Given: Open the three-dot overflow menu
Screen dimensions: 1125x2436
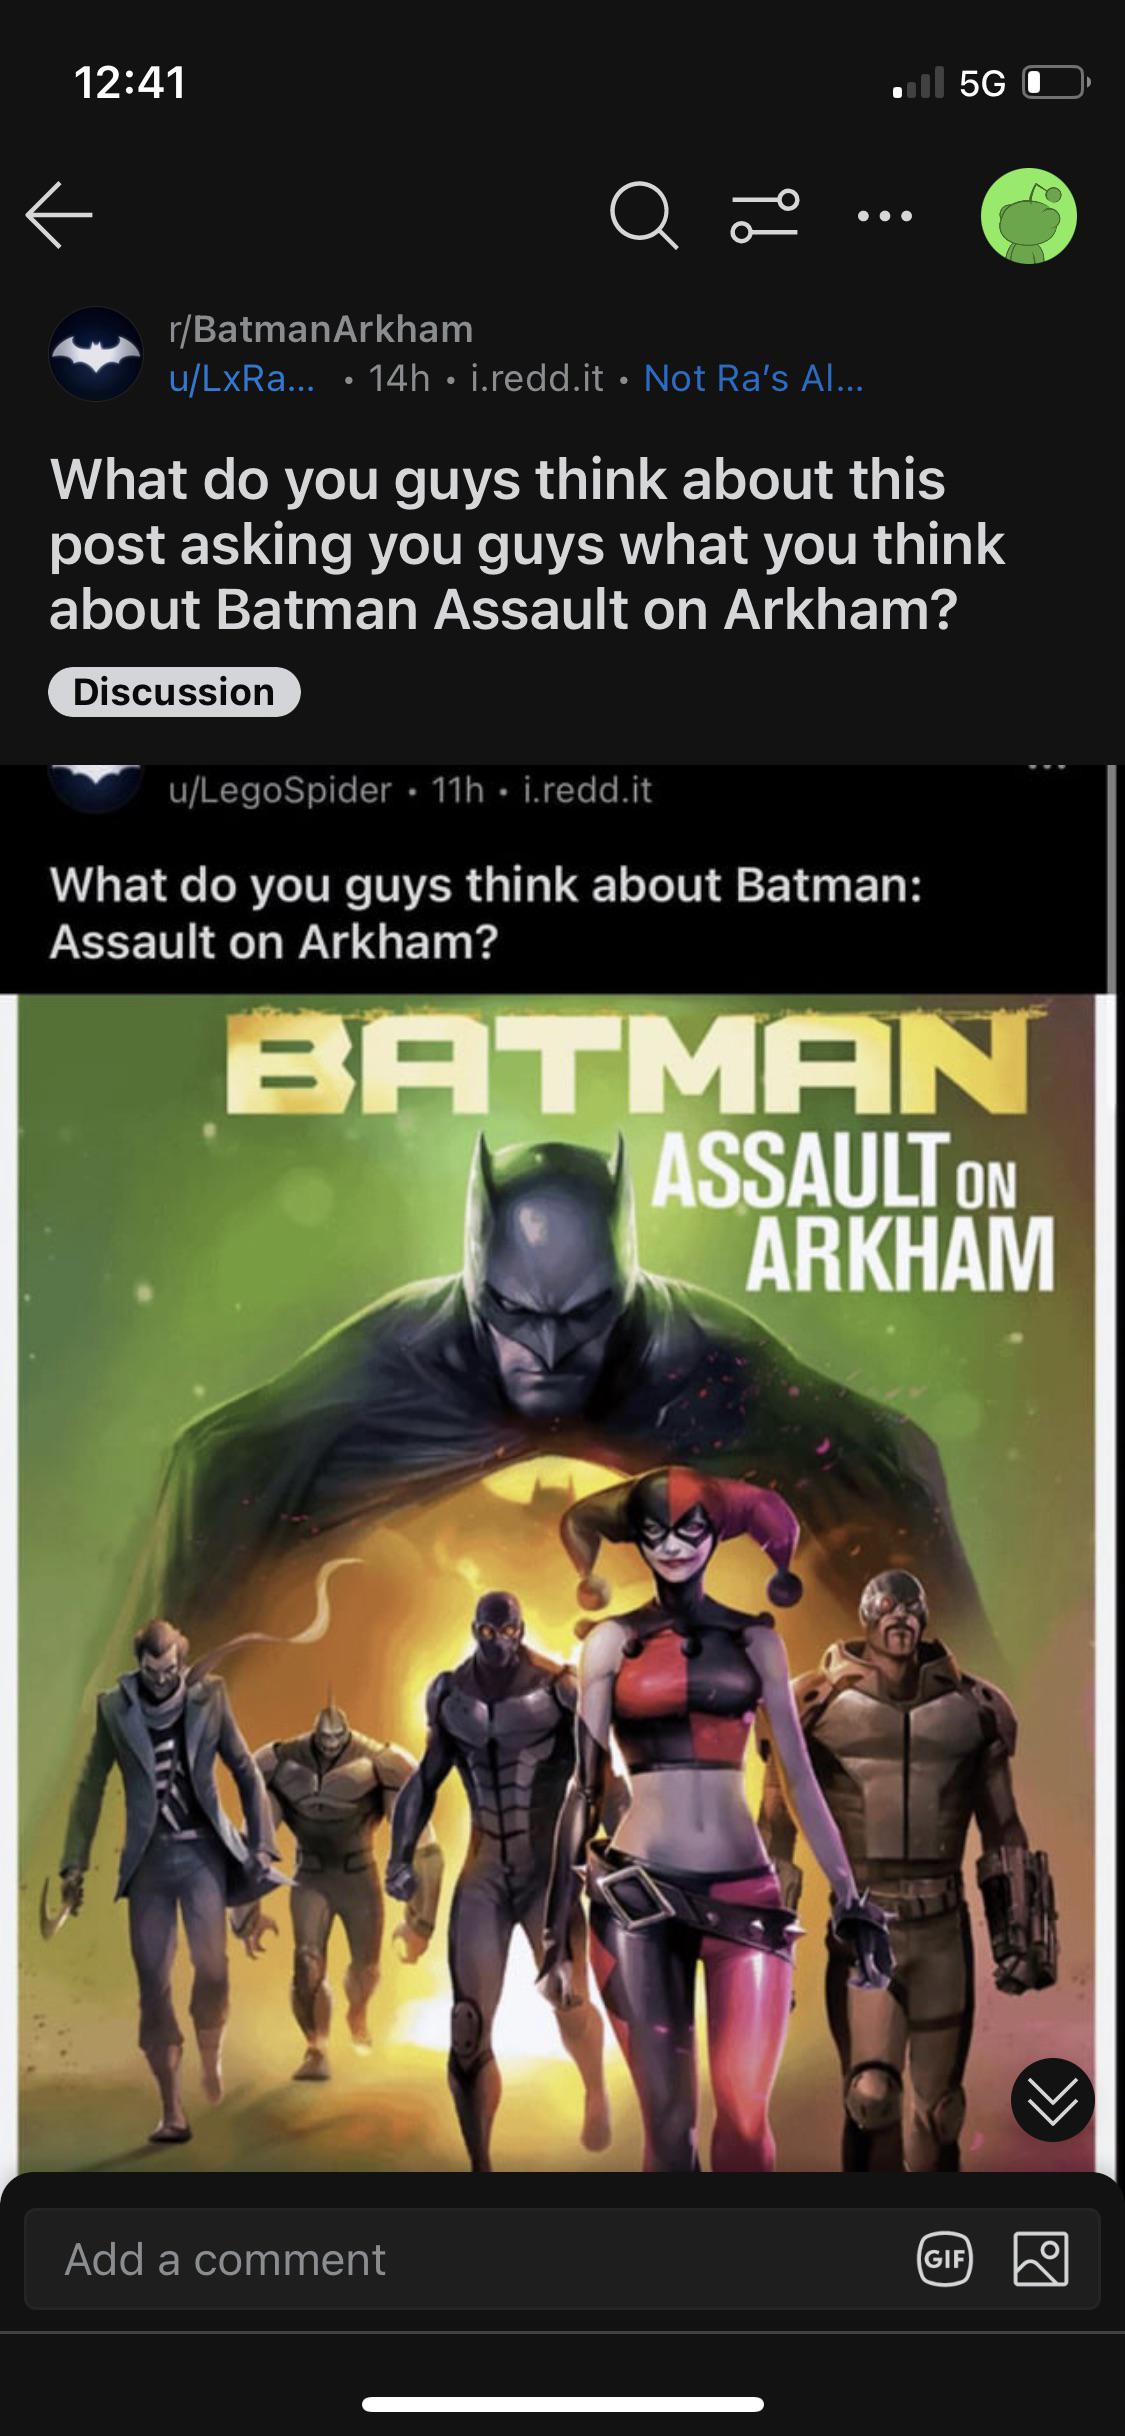Looking at the screenshot, I should [x=886, y=216].
